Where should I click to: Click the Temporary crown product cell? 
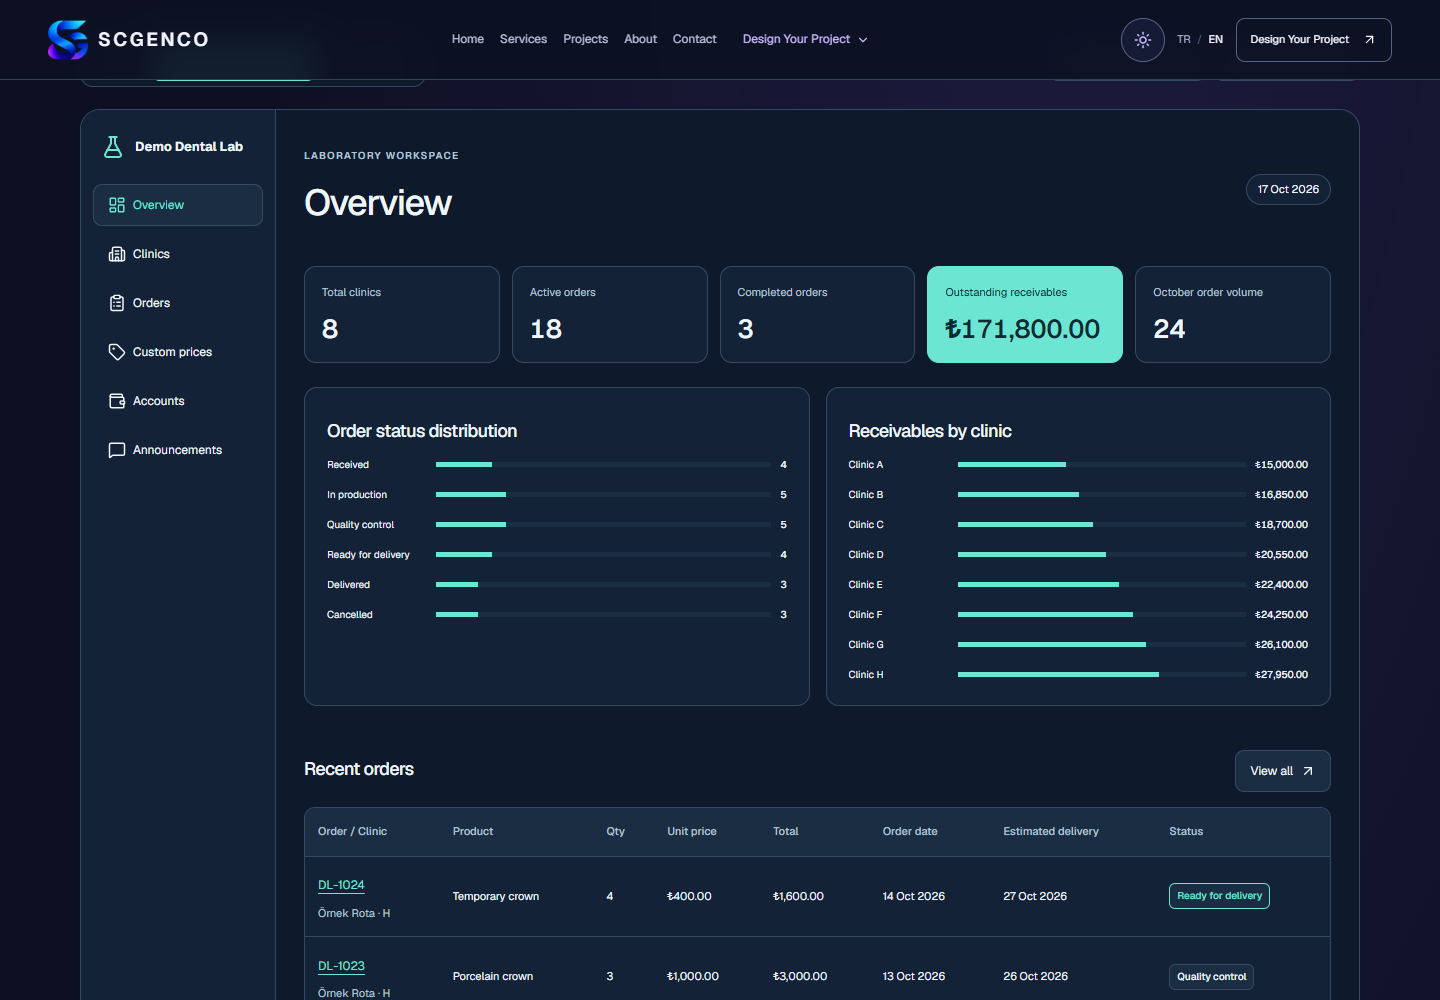496,897
